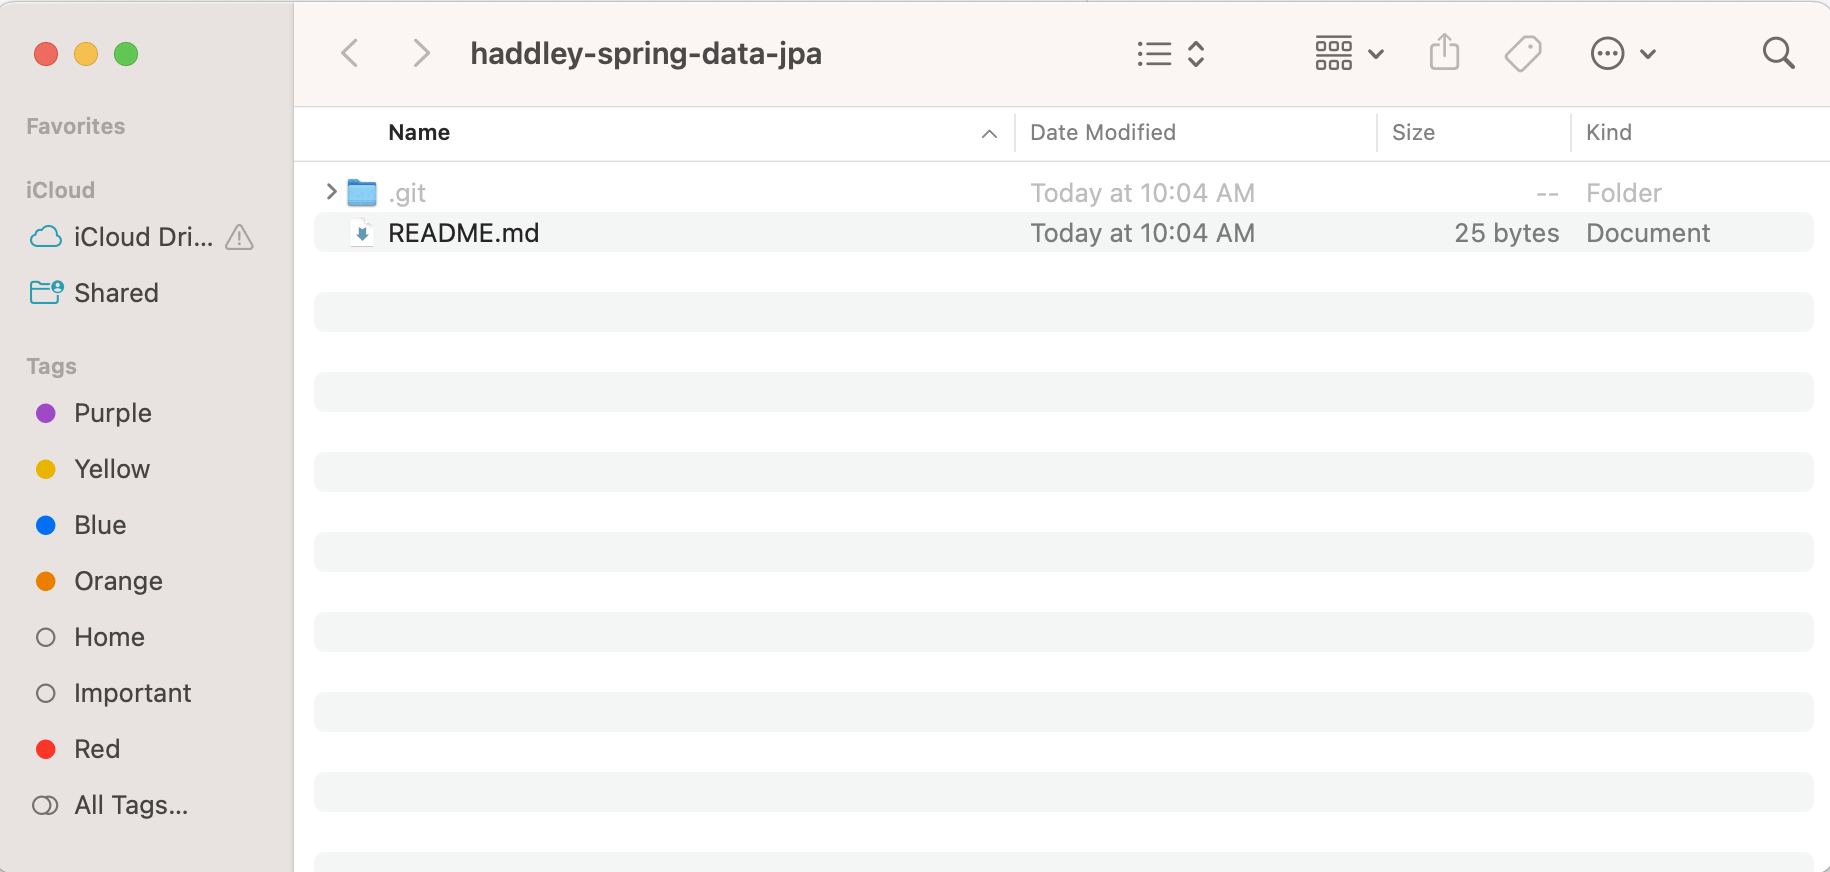Select the README.md file
Screen dimensions: 1830x872
(463, 233)
